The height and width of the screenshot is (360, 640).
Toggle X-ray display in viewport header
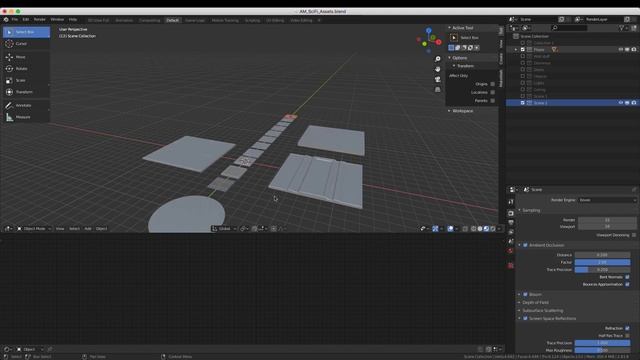tap(465, 229)
